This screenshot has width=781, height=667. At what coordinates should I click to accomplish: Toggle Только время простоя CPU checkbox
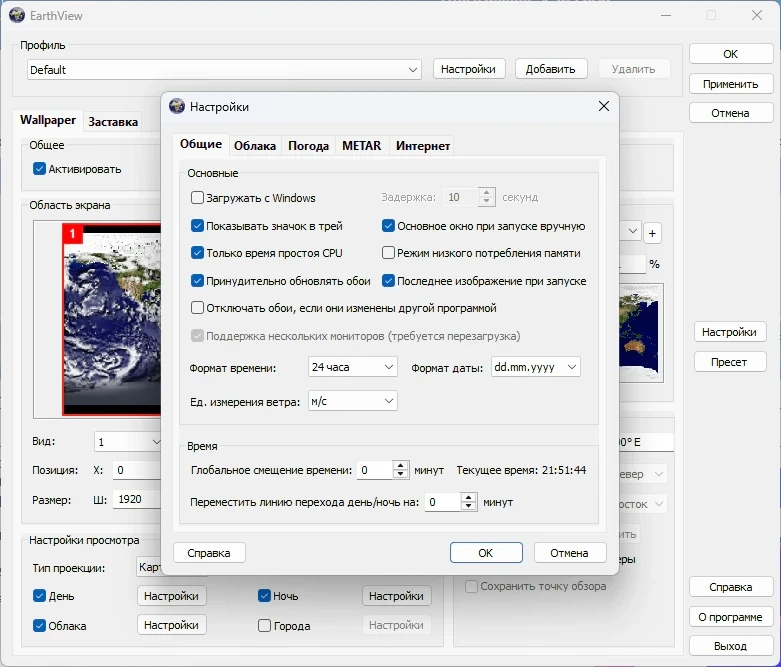(197, 253)
